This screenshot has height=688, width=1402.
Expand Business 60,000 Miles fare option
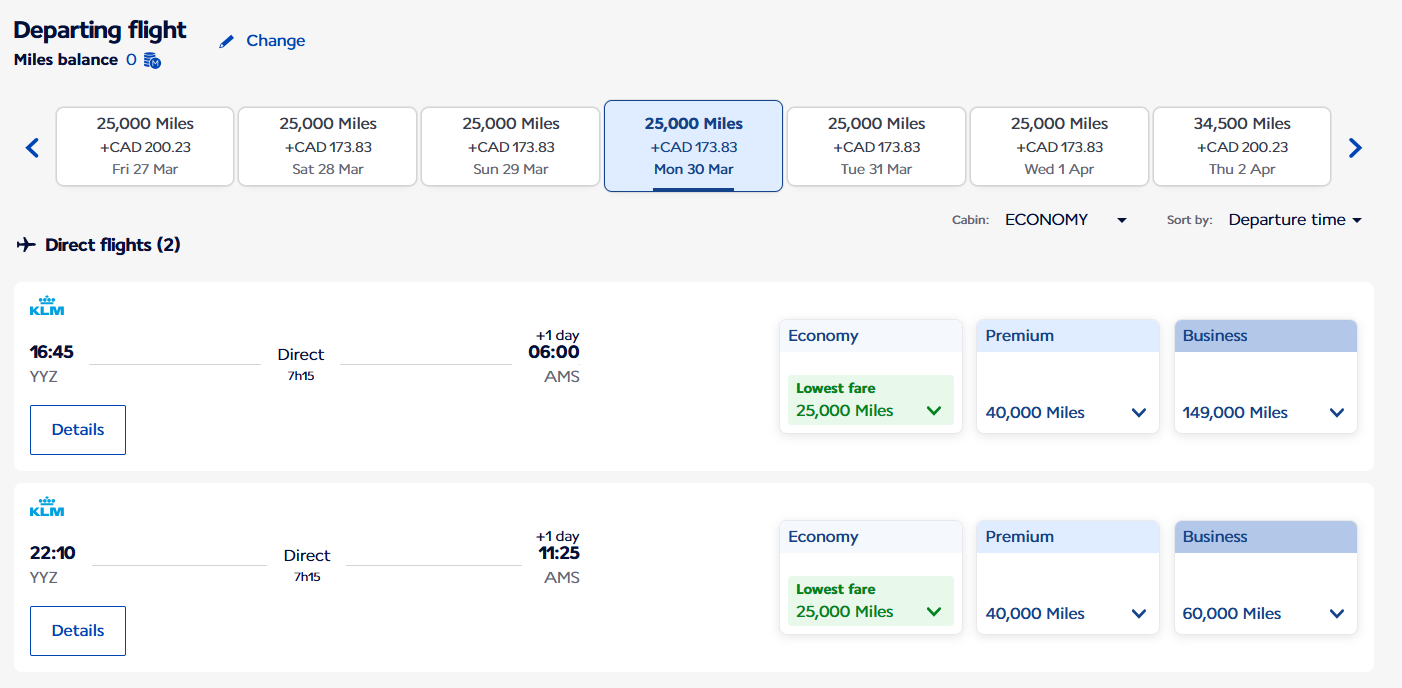click(x=1265, y=613)
